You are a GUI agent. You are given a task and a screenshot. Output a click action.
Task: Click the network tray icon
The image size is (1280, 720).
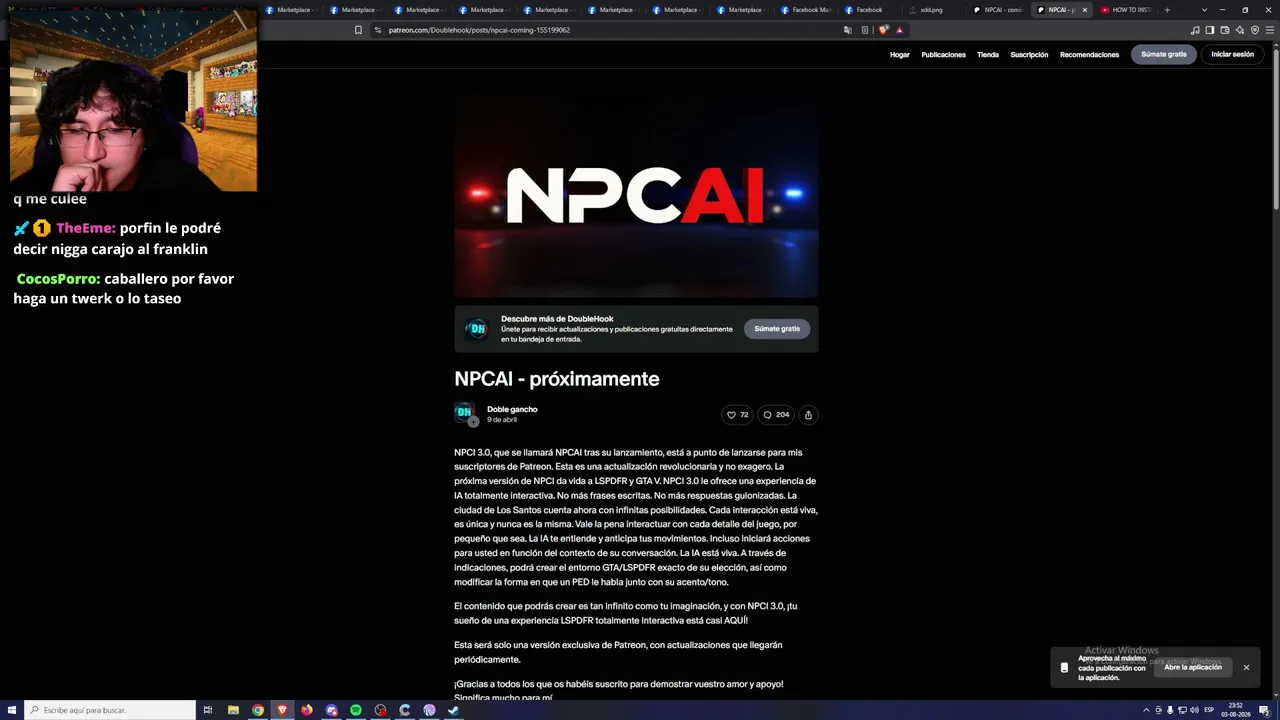tap(1182, 710)
